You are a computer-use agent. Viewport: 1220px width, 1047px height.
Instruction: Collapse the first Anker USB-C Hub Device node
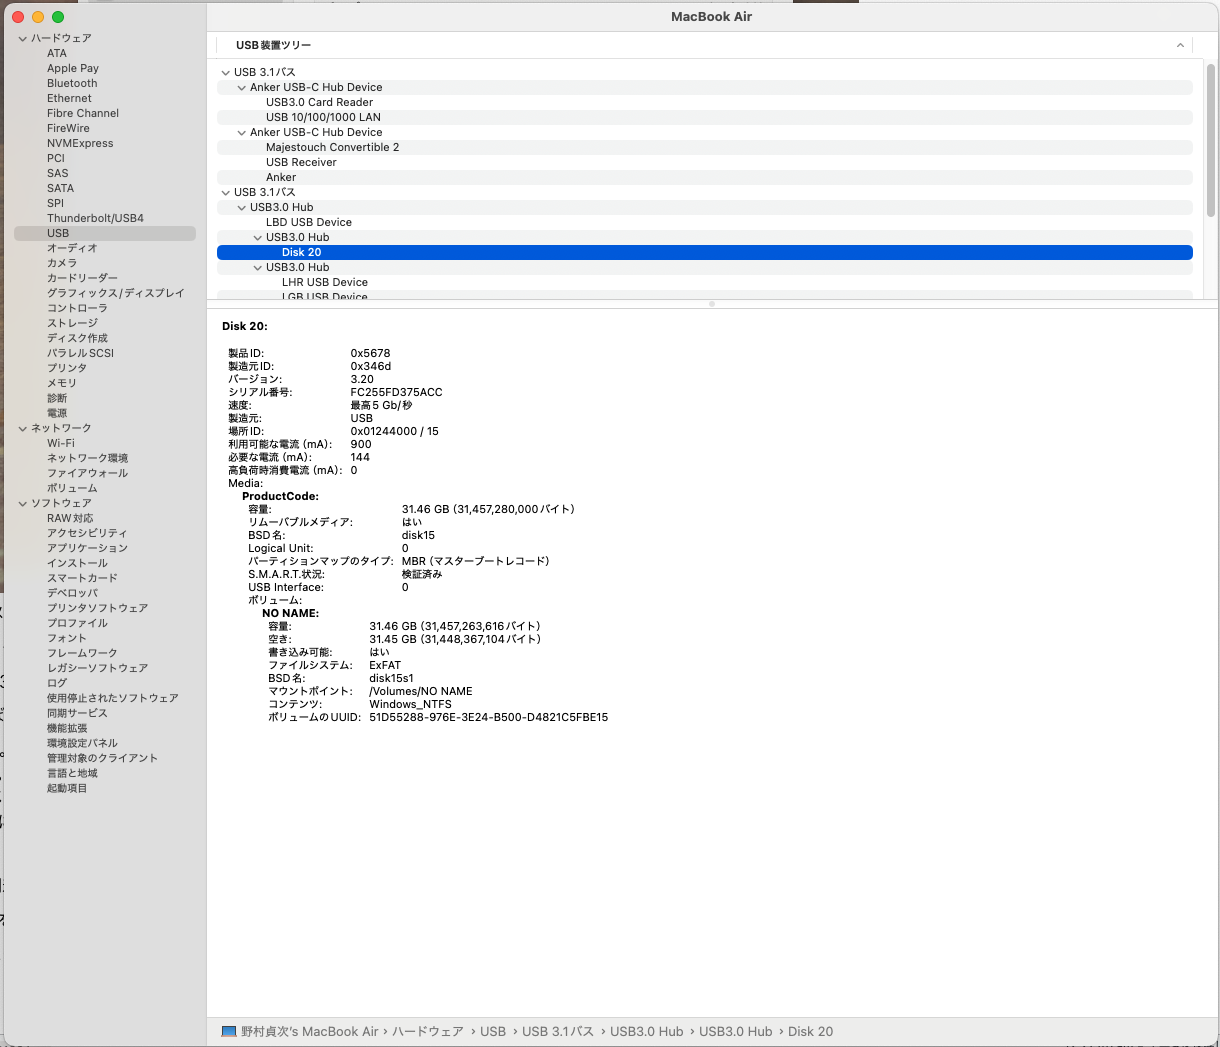[241, 87]
